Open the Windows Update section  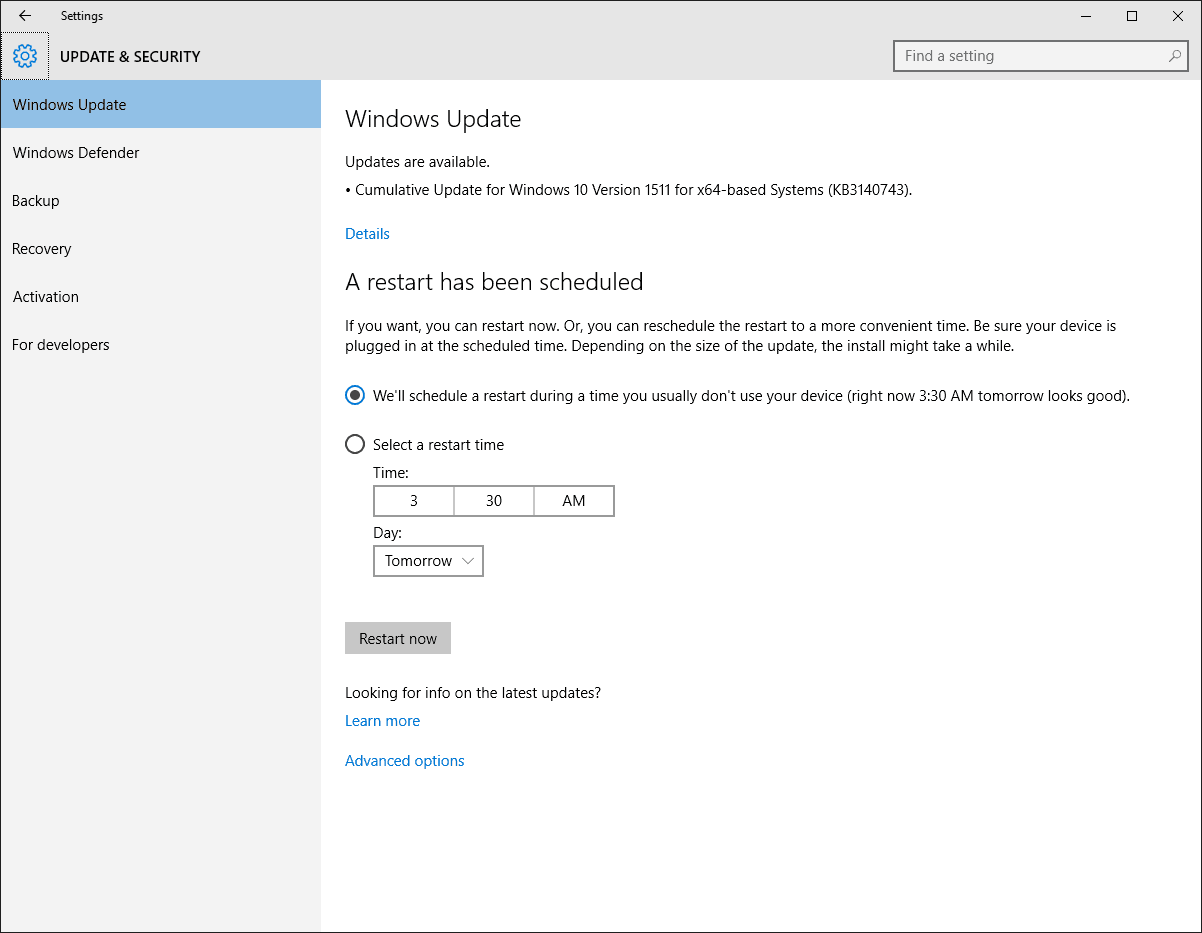point(161,104)
